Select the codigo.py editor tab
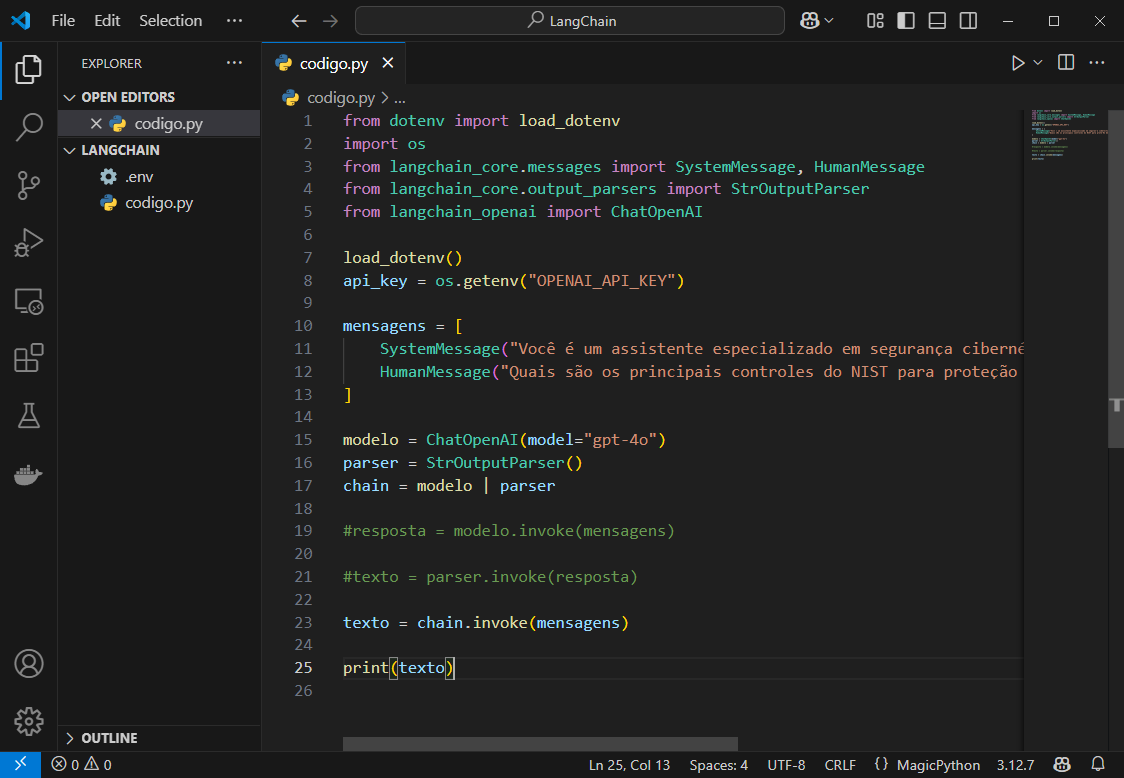 pos(334,63)
